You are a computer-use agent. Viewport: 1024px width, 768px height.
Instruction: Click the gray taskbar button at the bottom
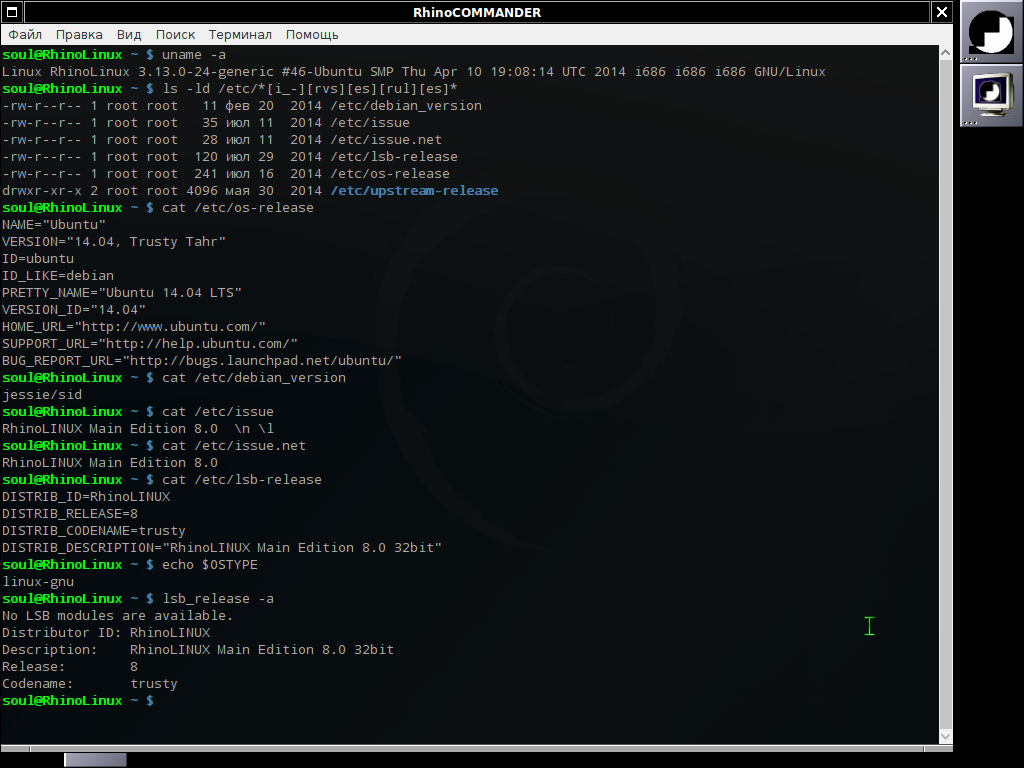pos(95,760)
